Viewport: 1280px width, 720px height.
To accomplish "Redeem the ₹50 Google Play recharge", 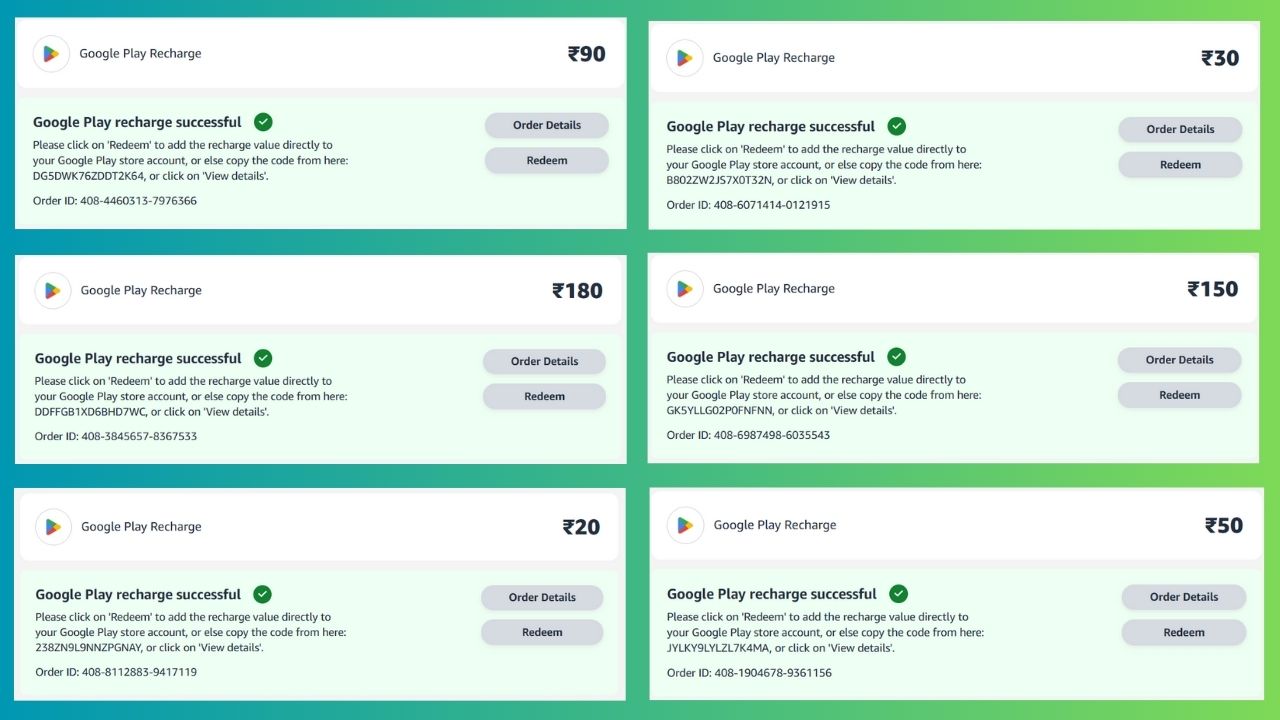I will pyautogui.click(x=1183, y=632).
